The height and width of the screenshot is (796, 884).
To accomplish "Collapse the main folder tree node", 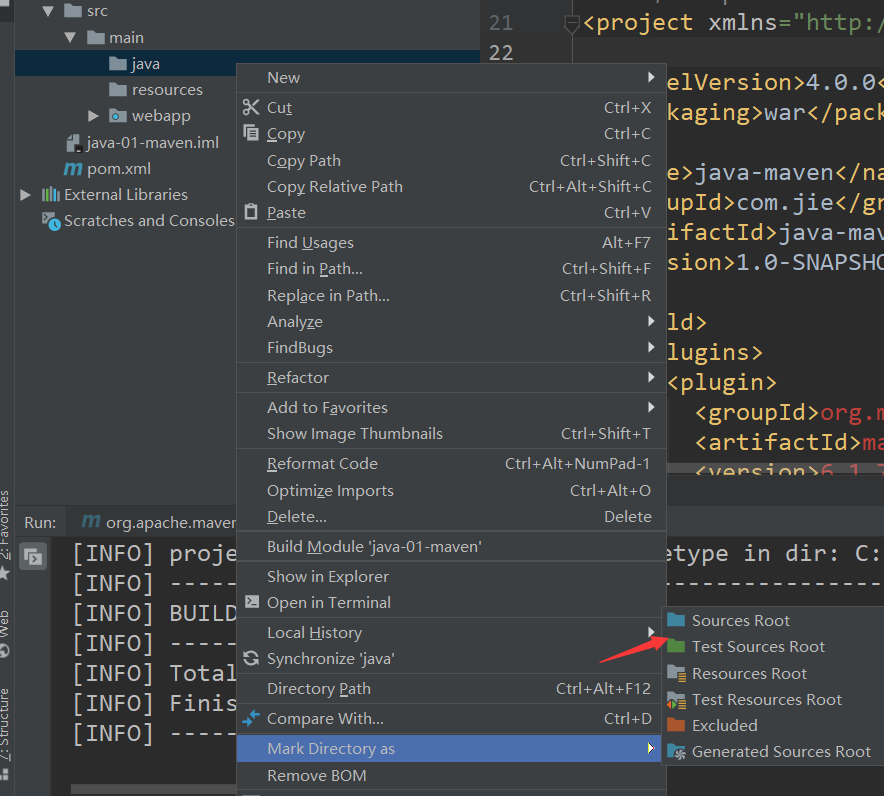I will click(70, 38).
